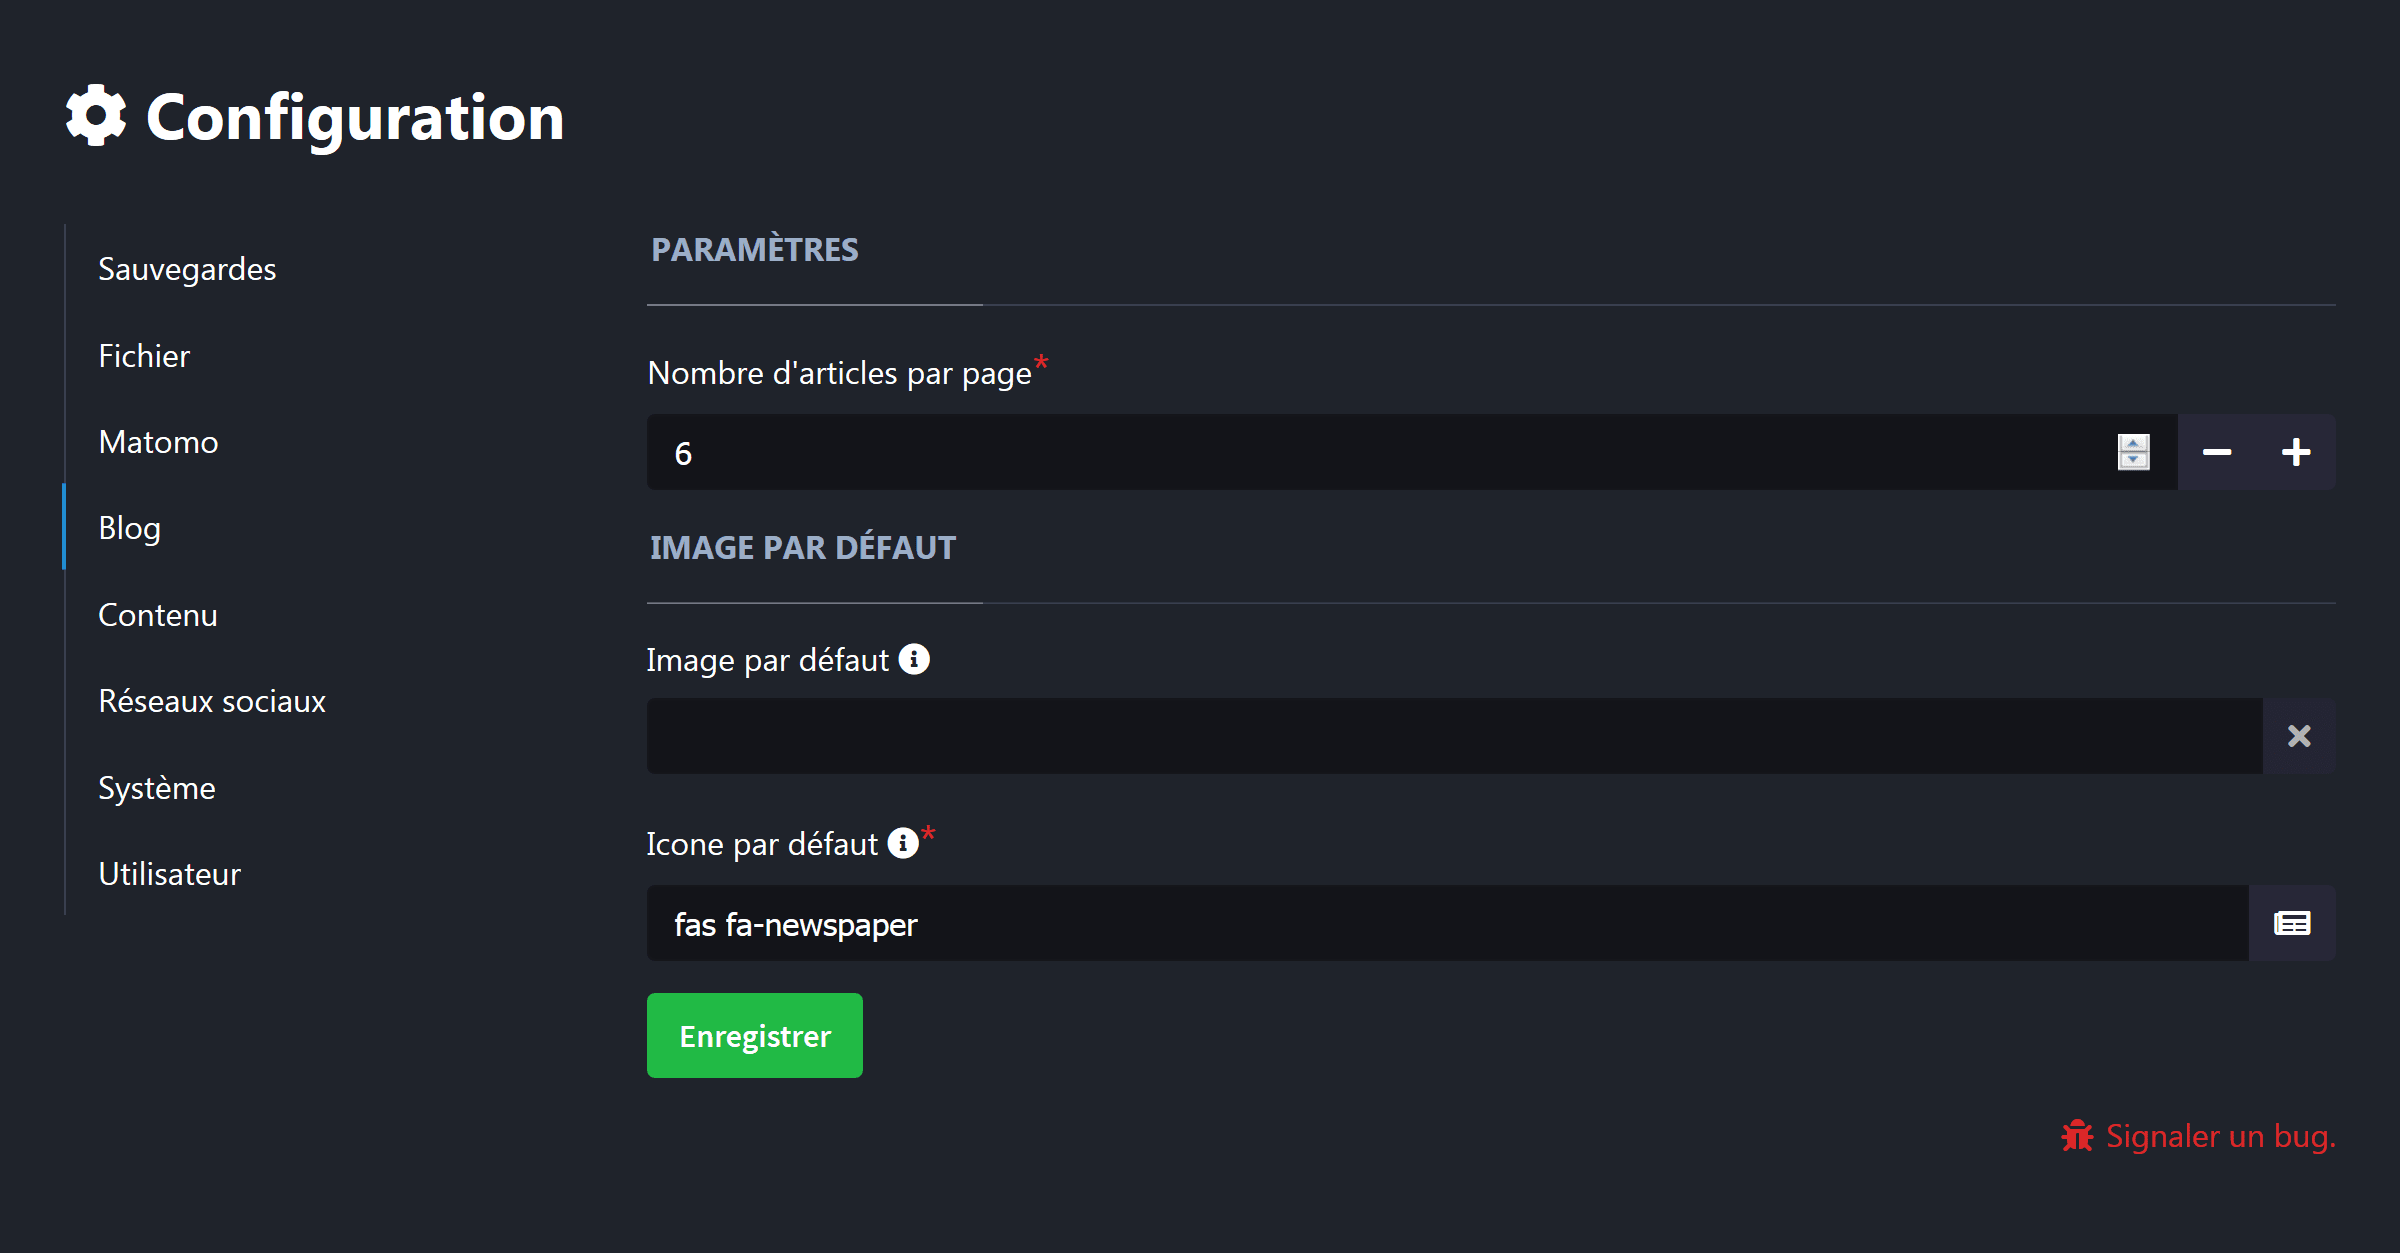2400x1253 pixels.
Task: Click the minus to decrease articles per page
Action: 2218,452
